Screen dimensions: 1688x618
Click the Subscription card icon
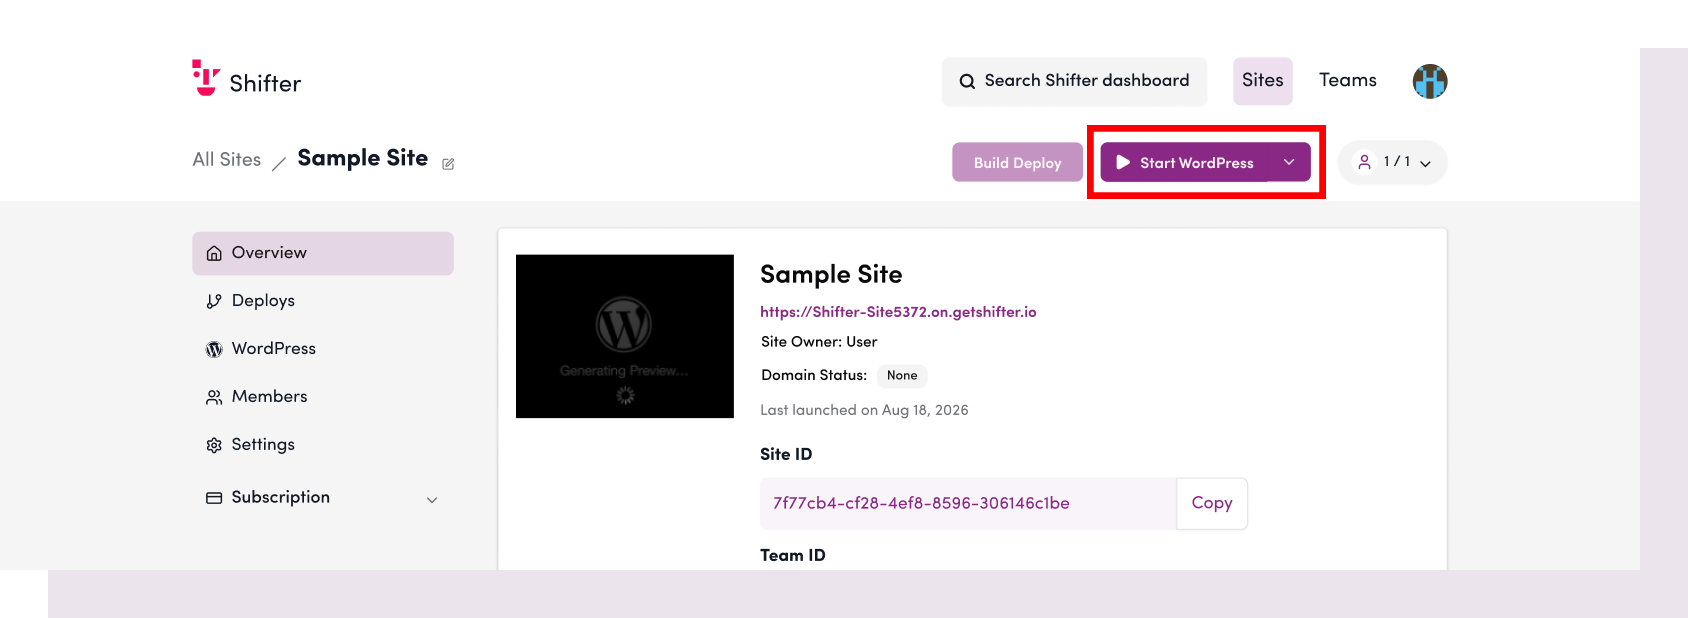point(214,498)
